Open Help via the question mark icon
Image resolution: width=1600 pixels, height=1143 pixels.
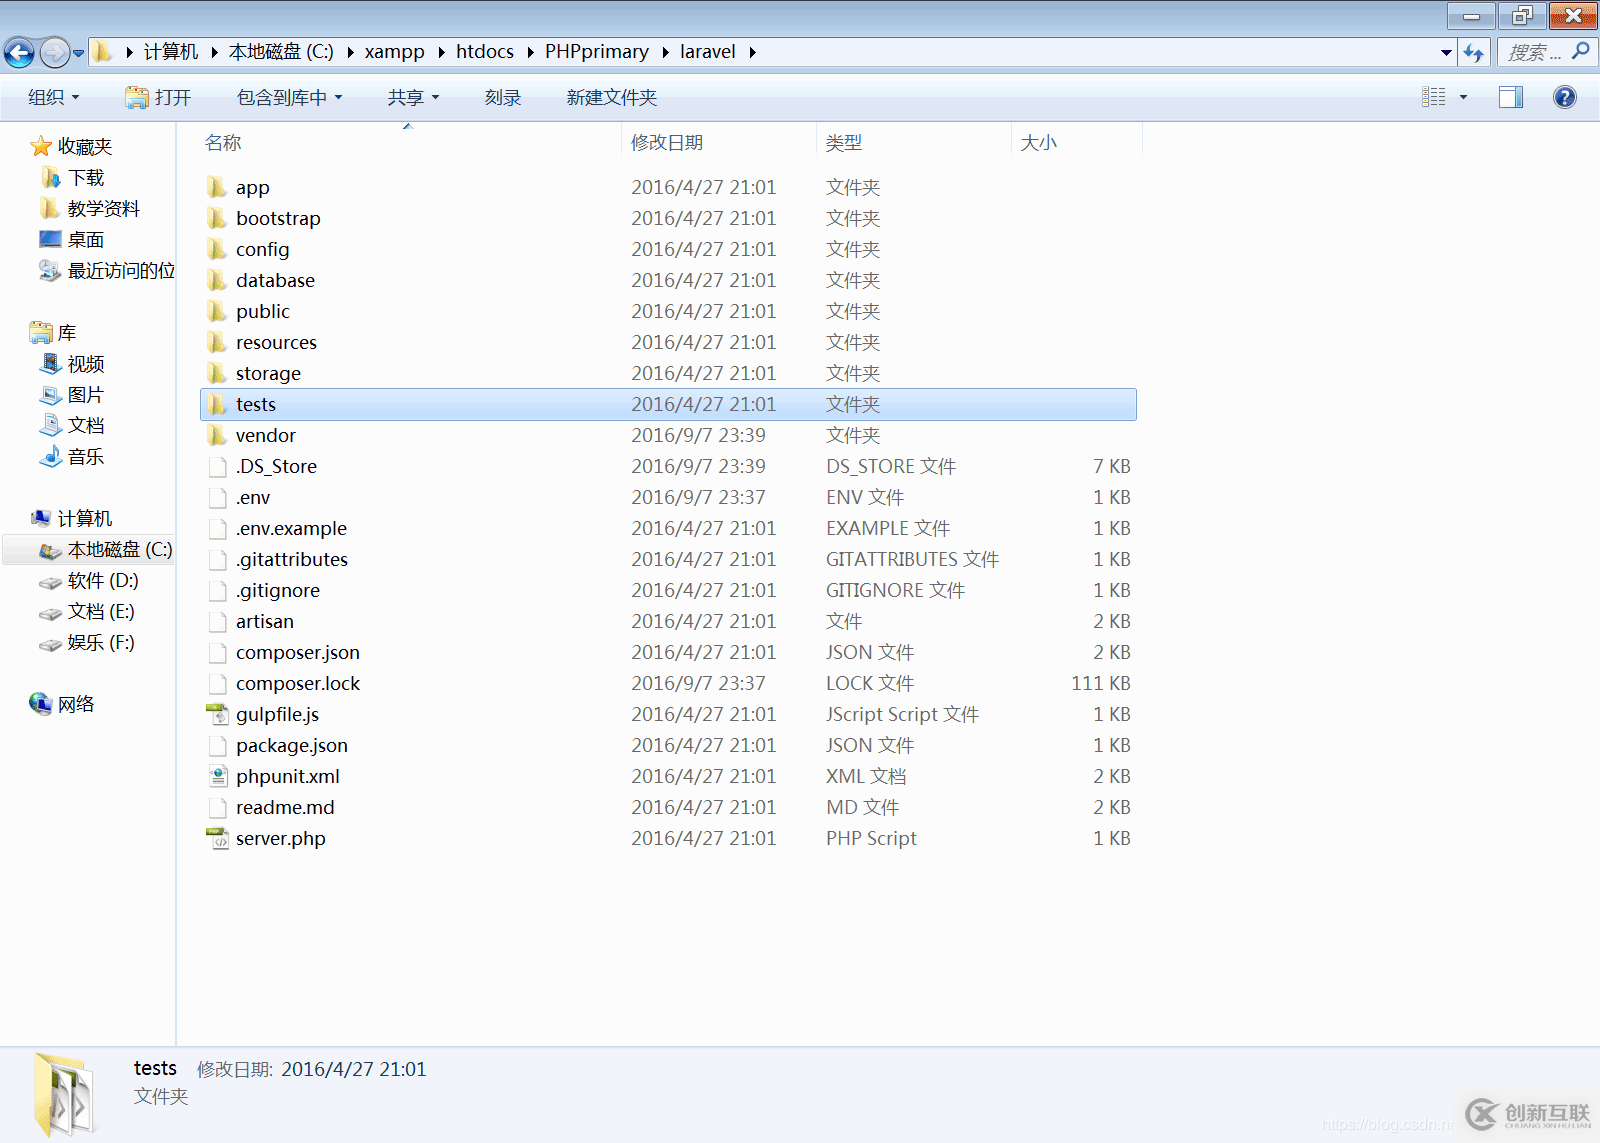pyautogui.click(x=1565, y=97)
